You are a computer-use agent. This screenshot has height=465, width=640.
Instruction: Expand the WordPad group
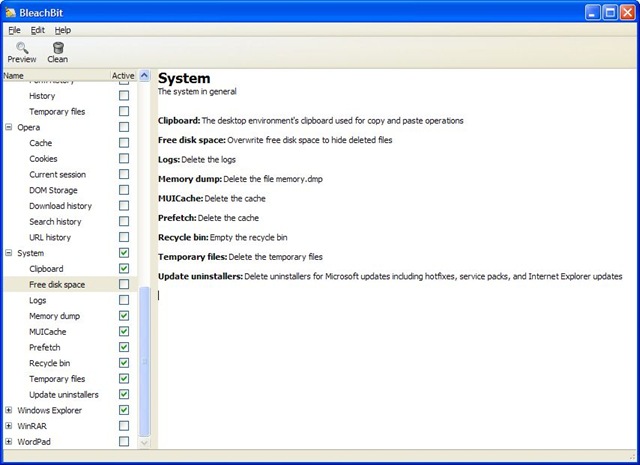point(9,441)
